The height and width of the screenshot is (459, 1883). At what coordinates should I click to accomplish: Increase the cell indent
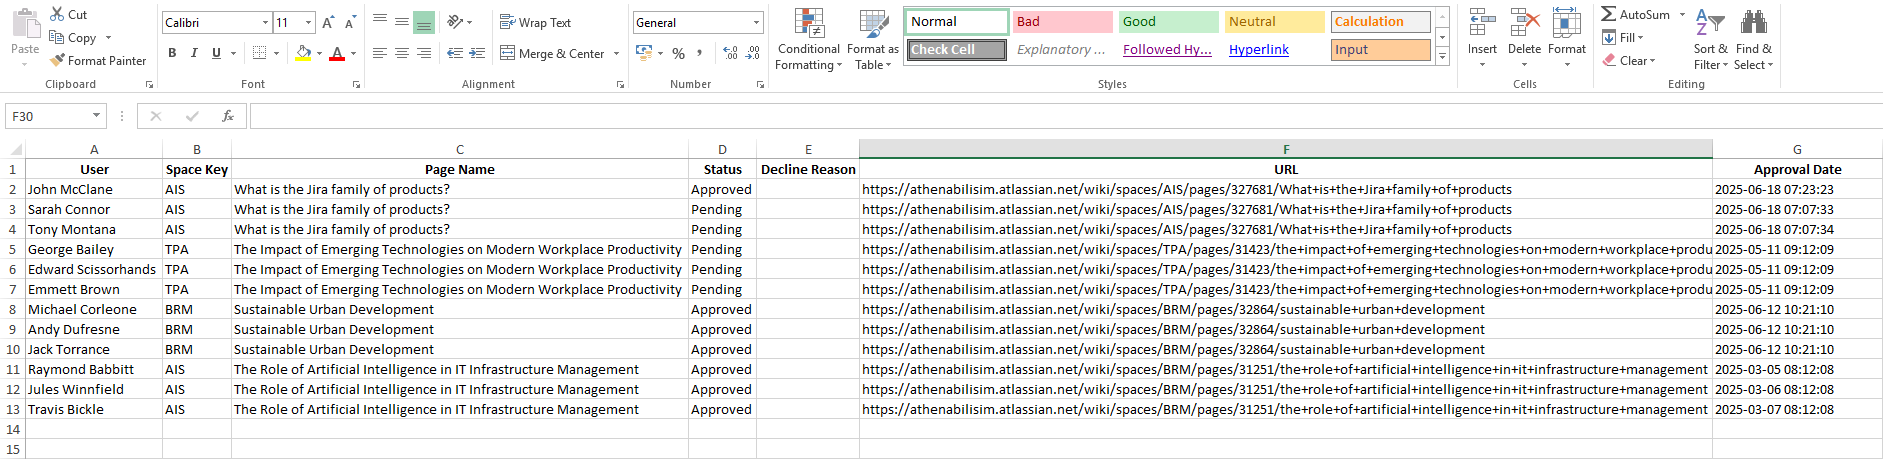[477, 53]
